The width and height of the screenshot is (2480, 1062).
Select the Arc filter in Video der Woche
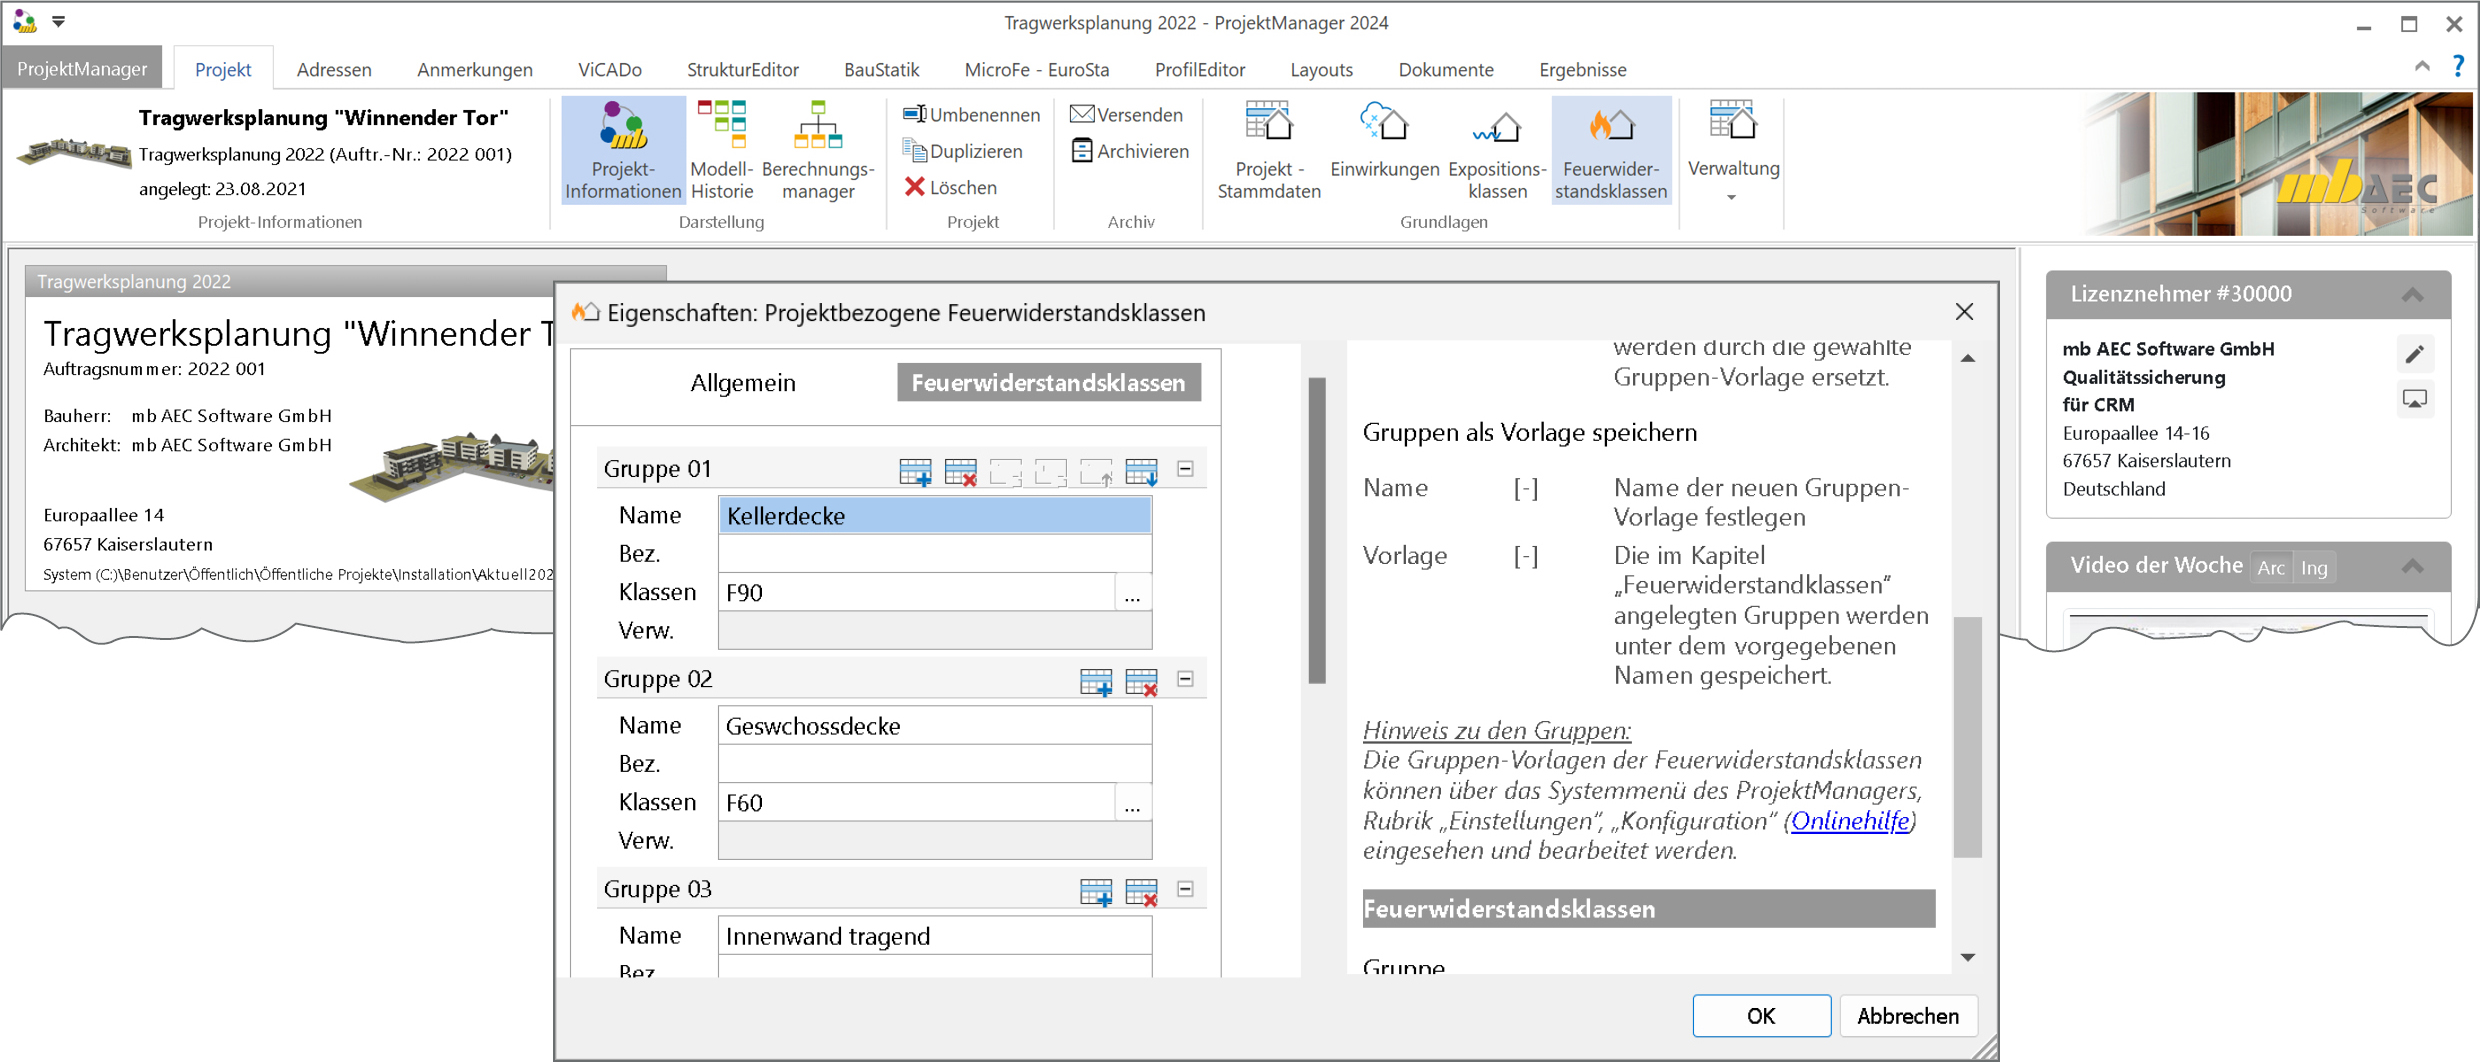tap(2271, 567)
